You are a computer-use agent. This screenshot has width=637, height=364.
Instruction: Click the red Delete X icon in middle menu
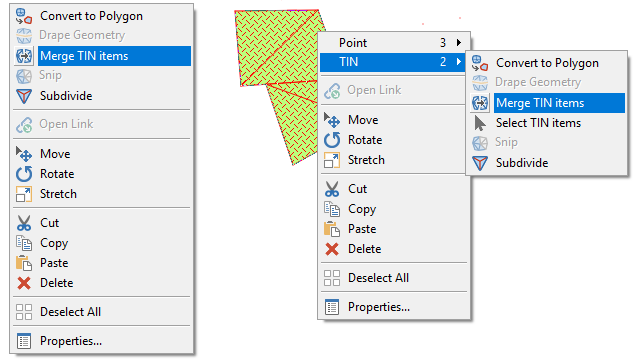(x=332, y=249)
